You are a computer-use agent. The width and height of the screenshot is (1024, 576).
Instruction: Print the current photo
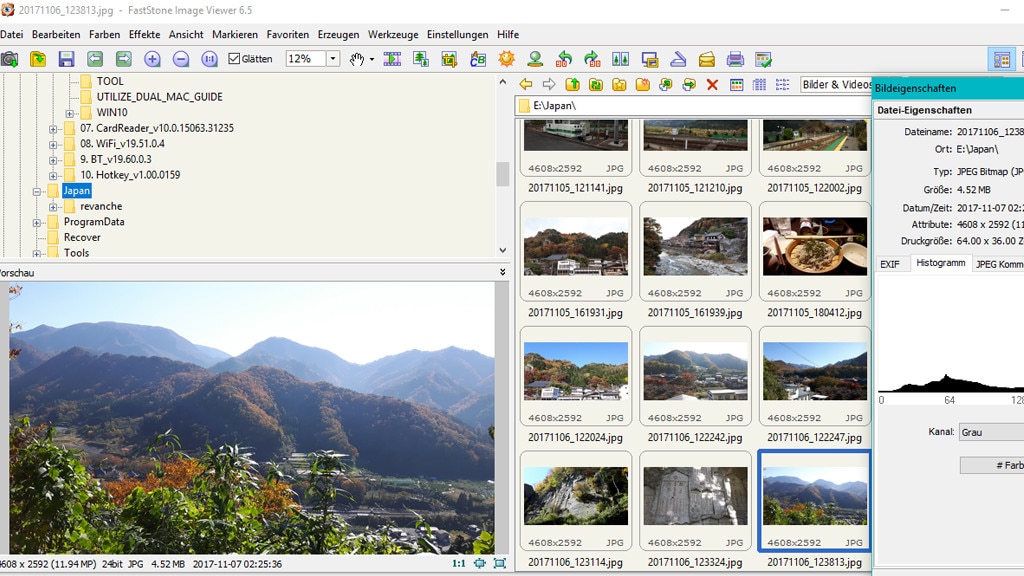[735, 59]
